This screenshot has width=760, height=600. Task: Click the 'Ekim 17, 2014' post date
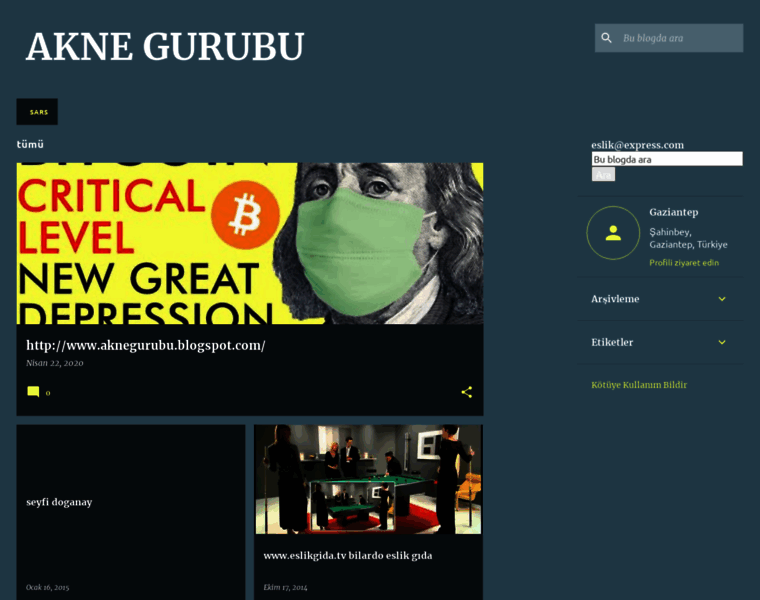coord(285,587)
